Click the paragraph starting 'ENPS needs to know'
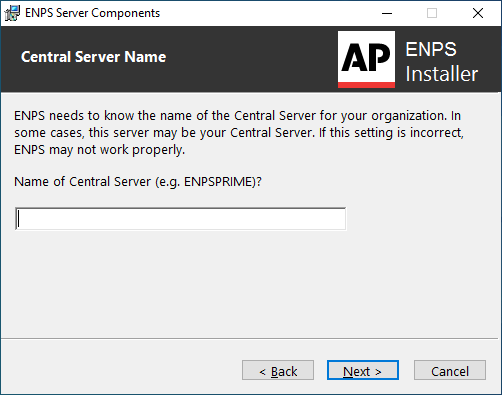502x395 pixels. [239, 133]
